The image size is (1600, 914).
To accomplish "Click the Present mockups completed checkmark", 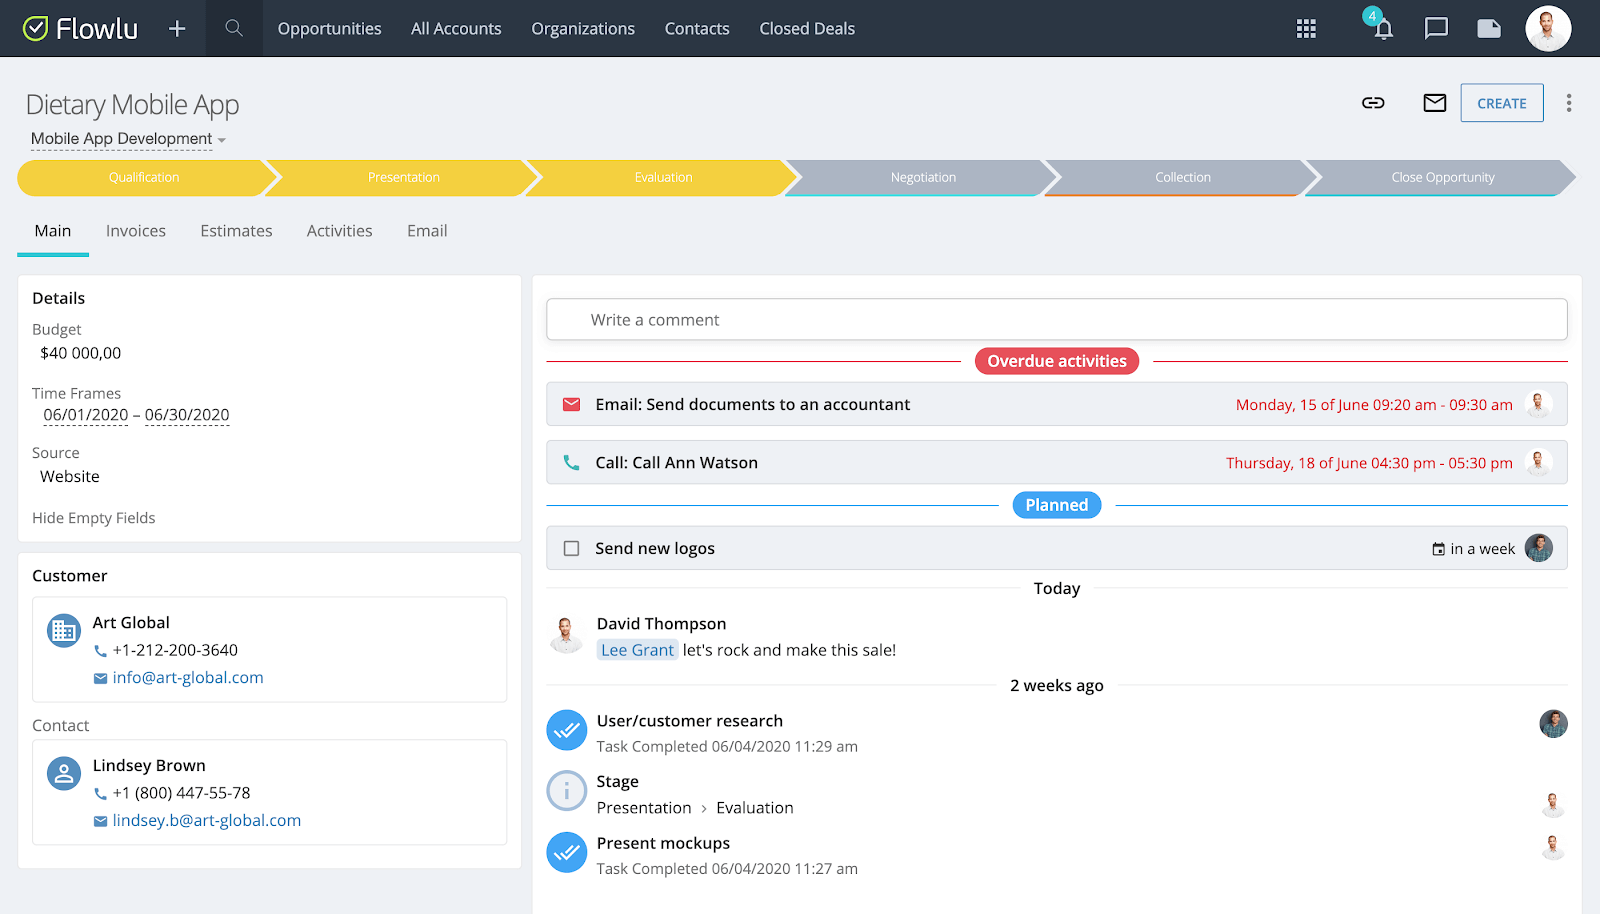I will pyautogui.click(x=566, y=853).
